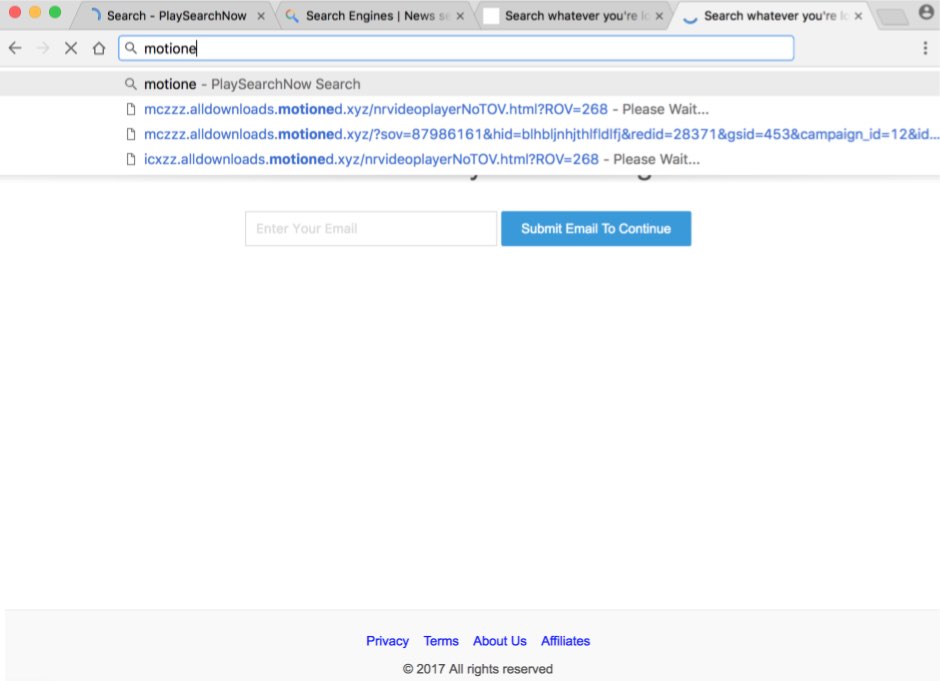The height and width of the screenshot is (681, 940).
Task: Choose the icxzz.alldownloads.motioned.xyz suggestion
Action: pos(420,159)
